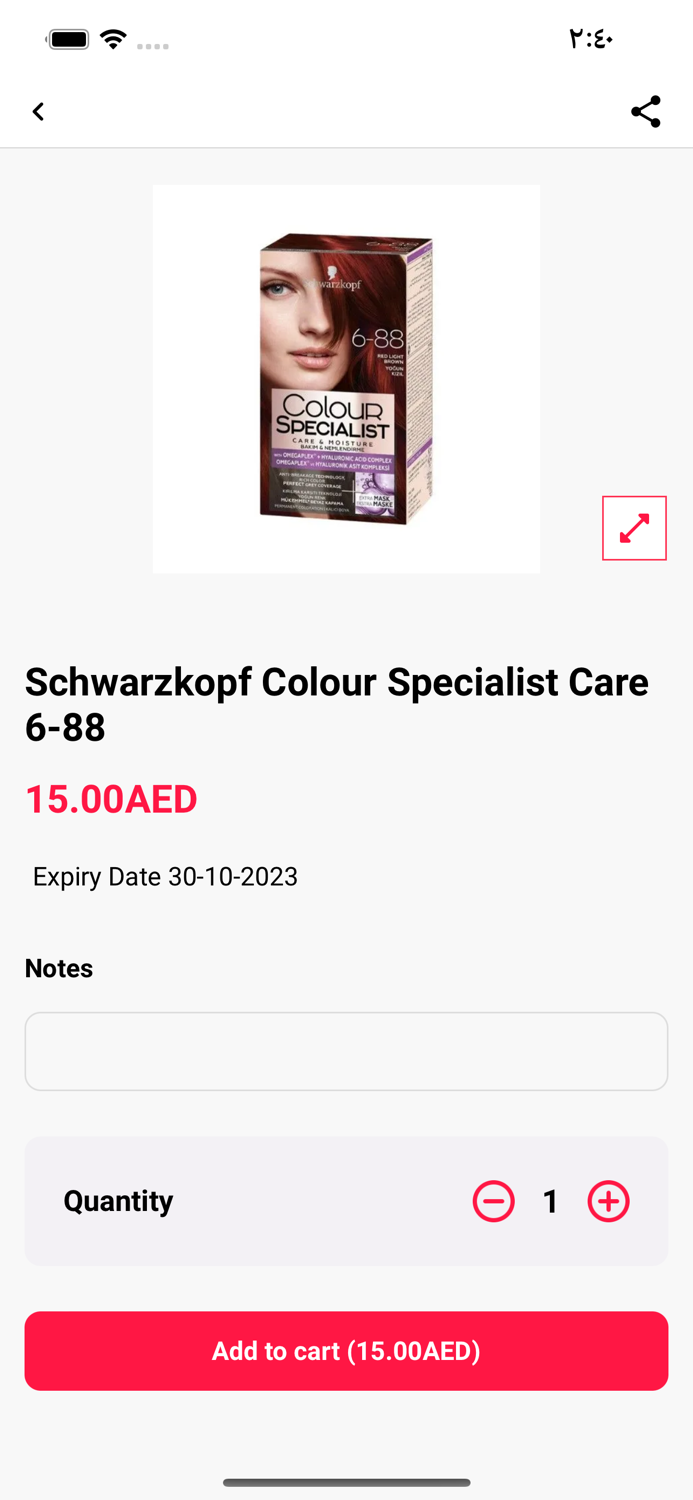This screenshot has height=1500, width=693.
Task: Go back using the top-left chevron
Action: [38, 112]
